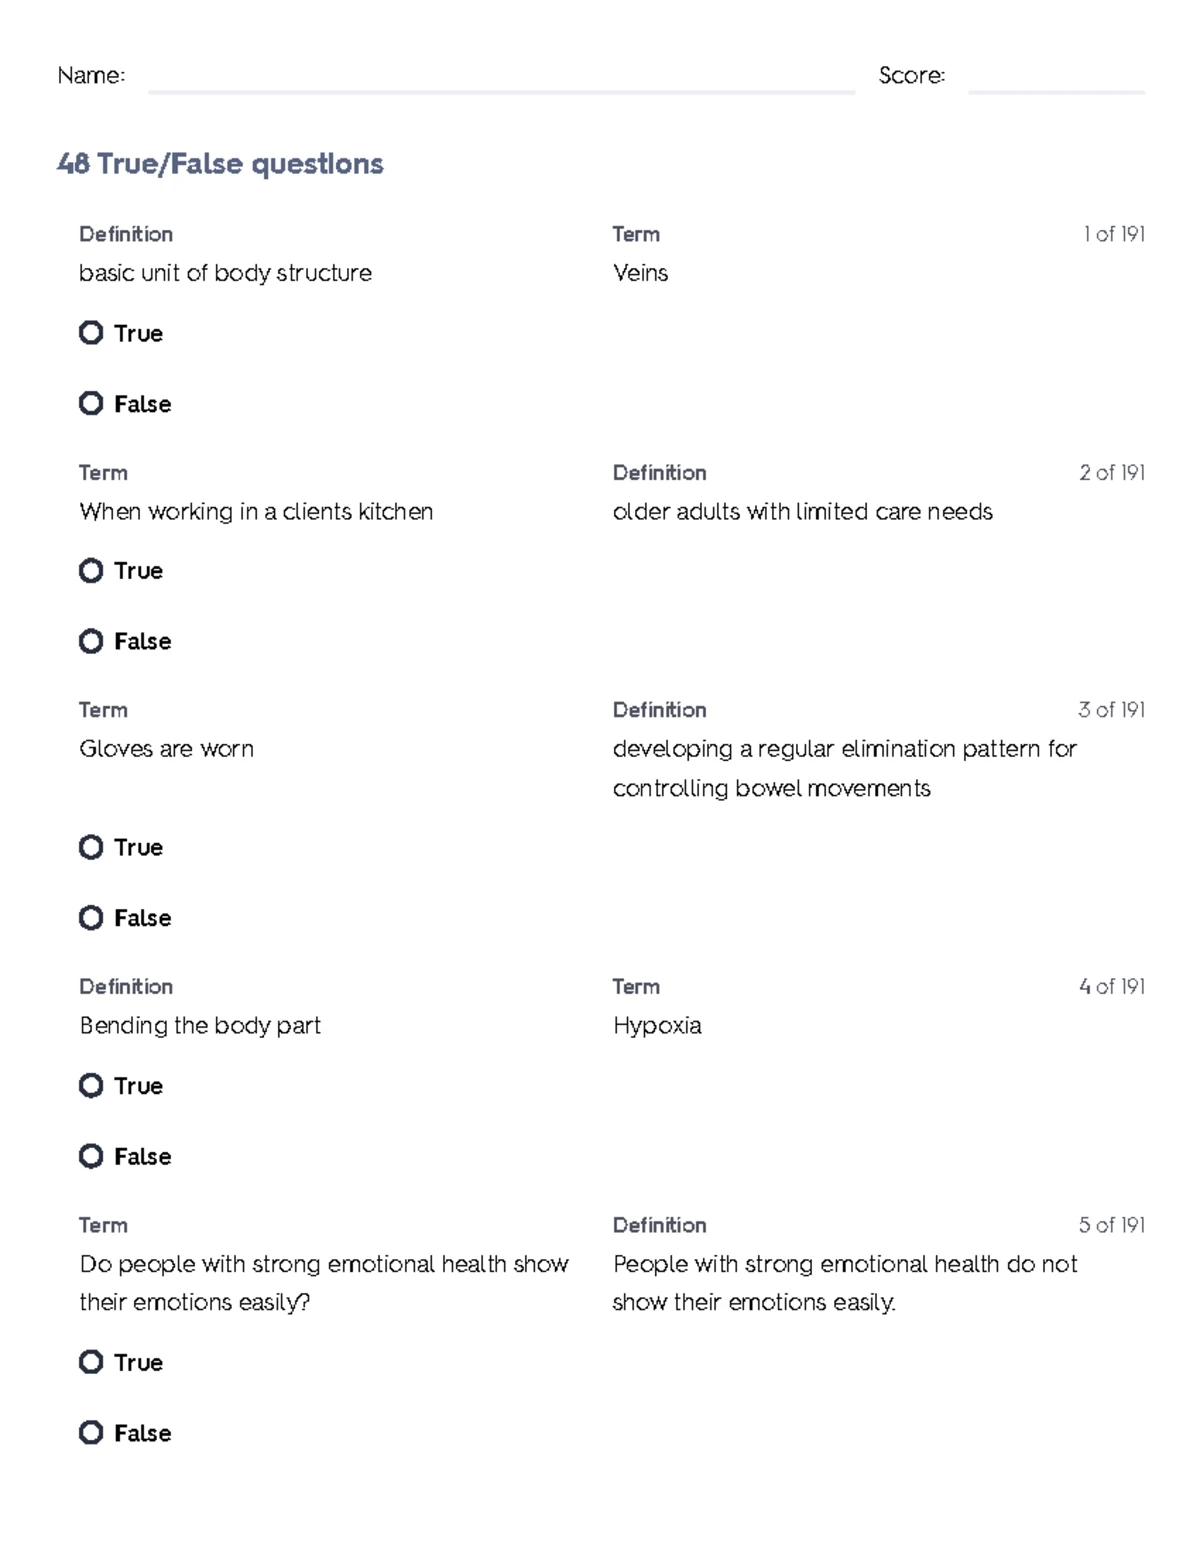Mark False for clients kitchen question
This screenshot has width=1200, height=1553.
(91, 641)
